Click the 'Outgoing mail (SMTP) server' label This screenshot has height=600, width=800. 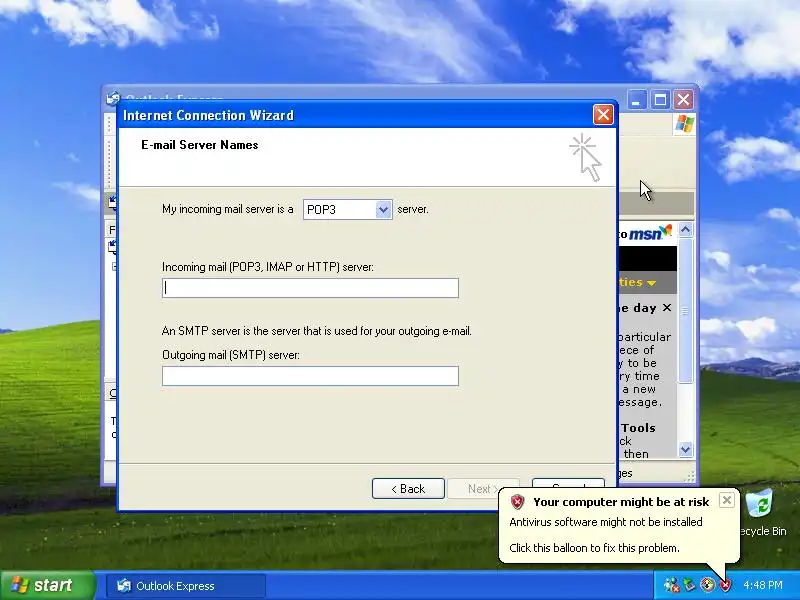pyautogui.click(x=231, y=355)
